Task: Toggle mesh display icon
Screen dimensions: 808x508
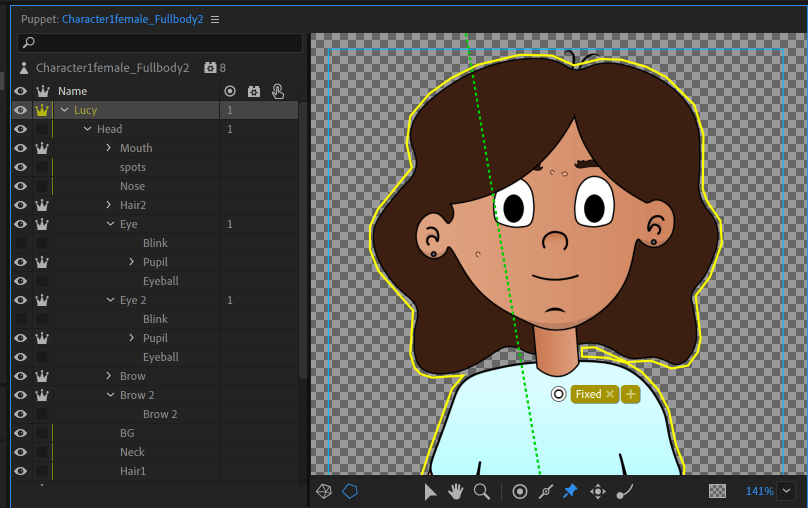Action: point(324,492)
